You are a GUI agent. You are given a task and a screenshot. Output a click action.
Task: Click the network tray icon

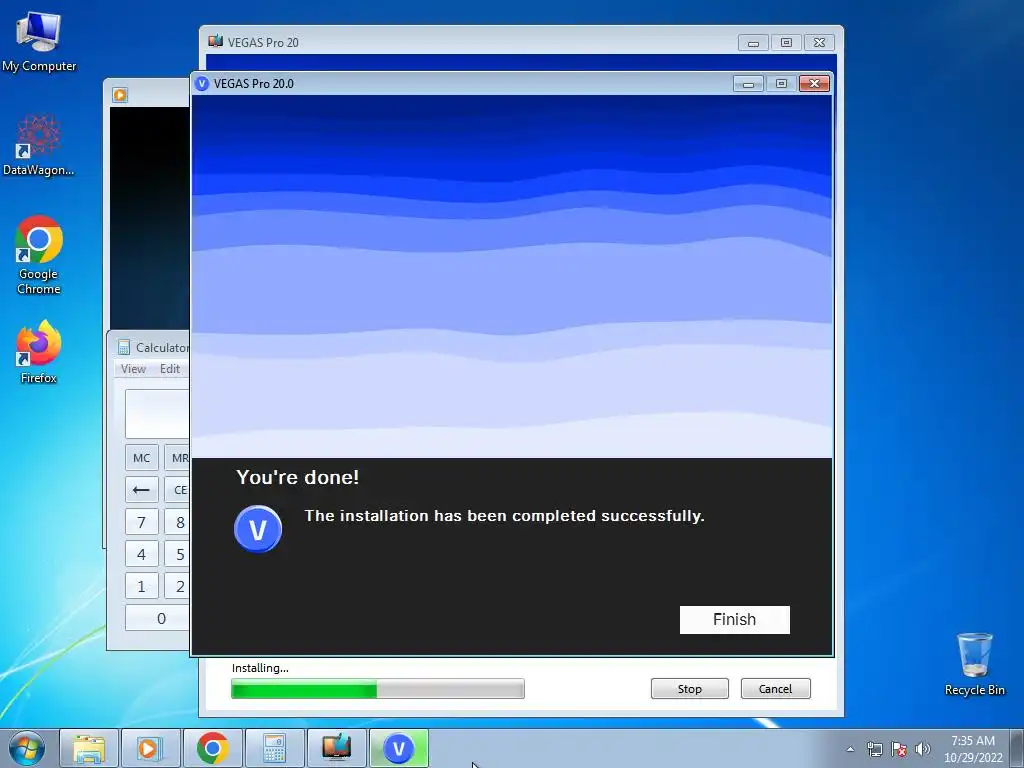(874, 749)
